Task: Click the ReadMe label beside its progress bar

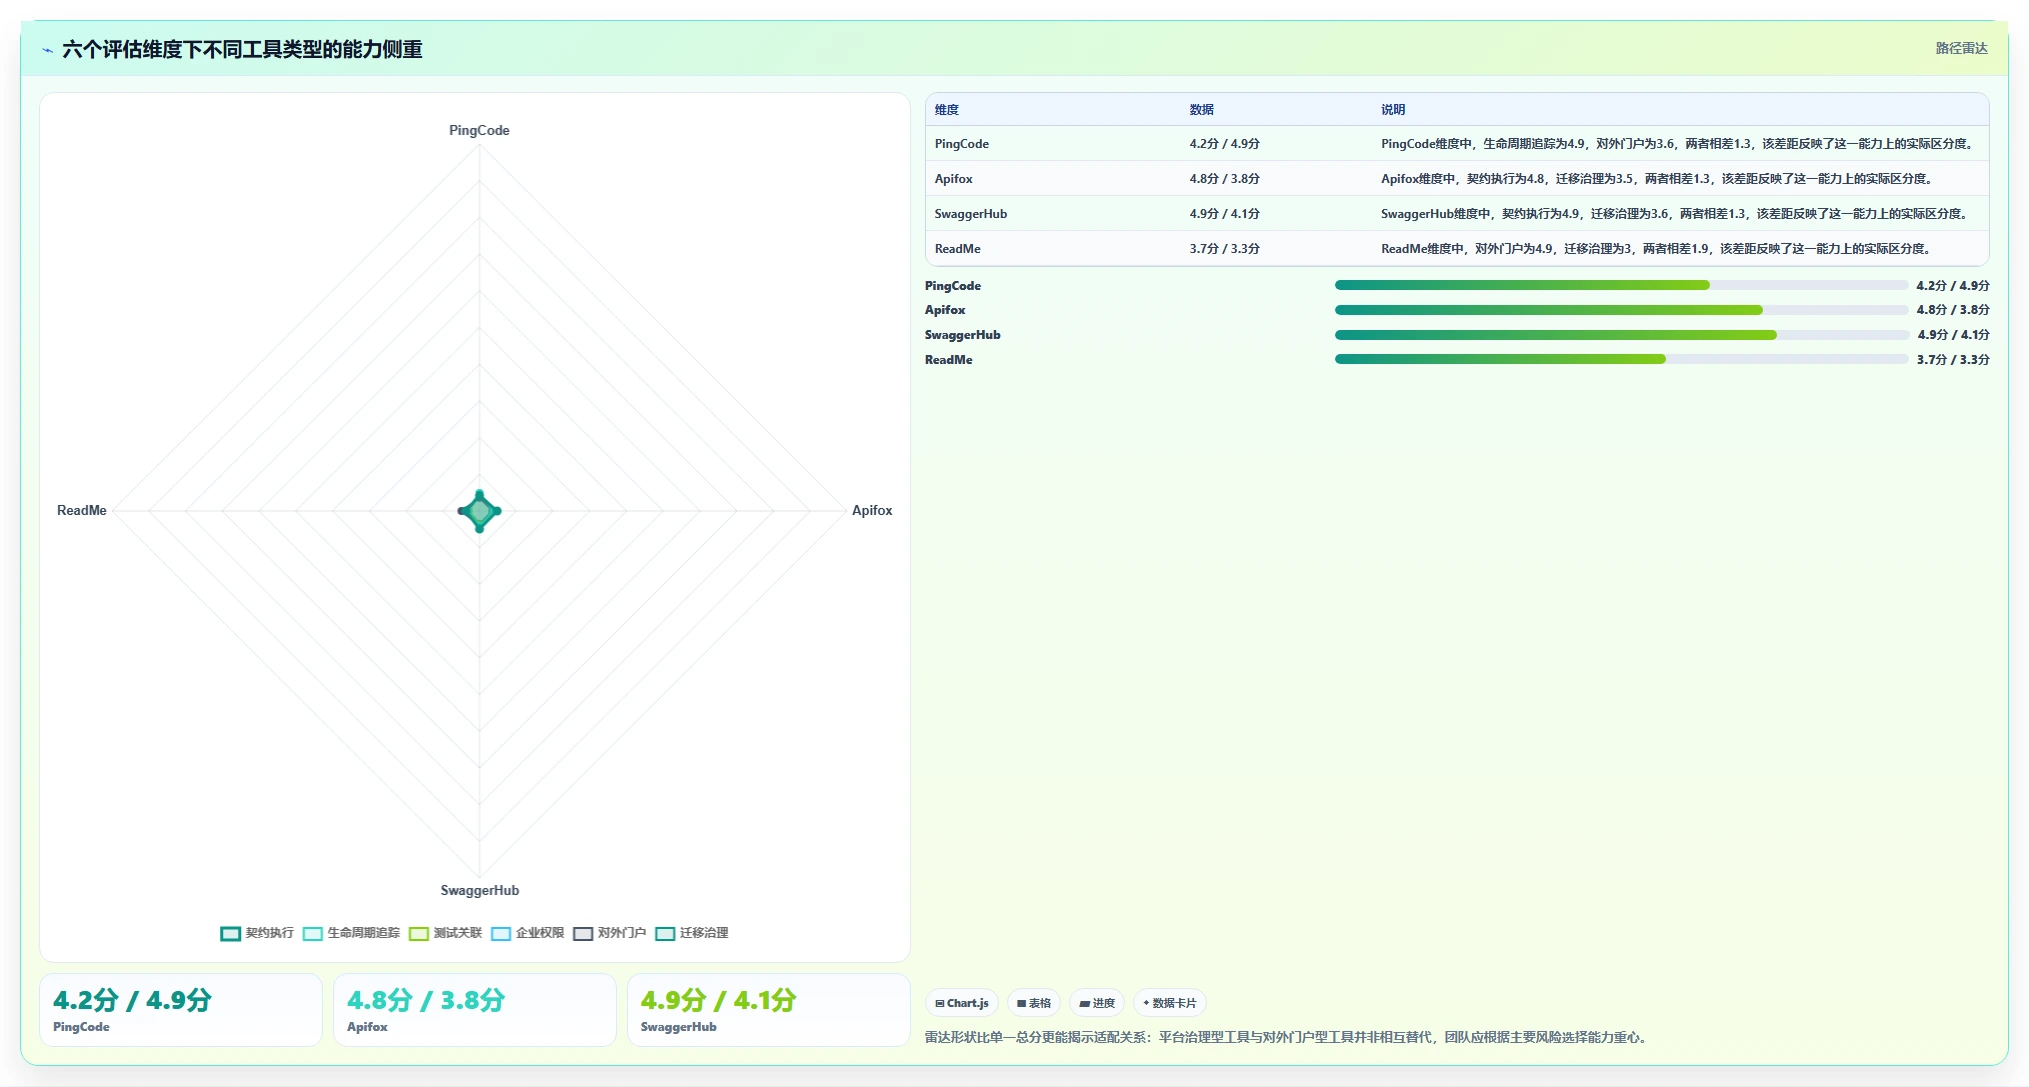Action: pos(949,360)
